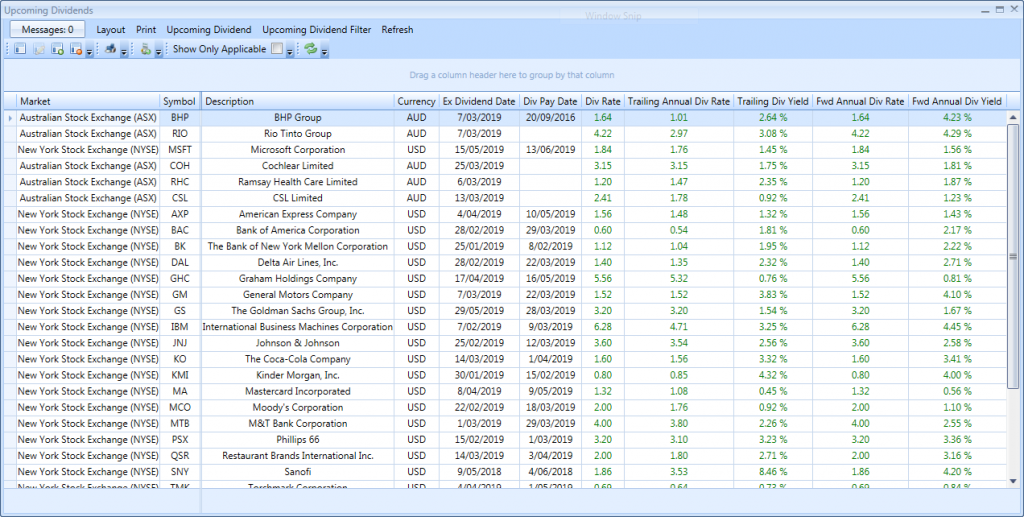Select the RIO symbol cell
Image resolution: width=1024 pixels, height=517 pixels.
[x=180, y=134]
